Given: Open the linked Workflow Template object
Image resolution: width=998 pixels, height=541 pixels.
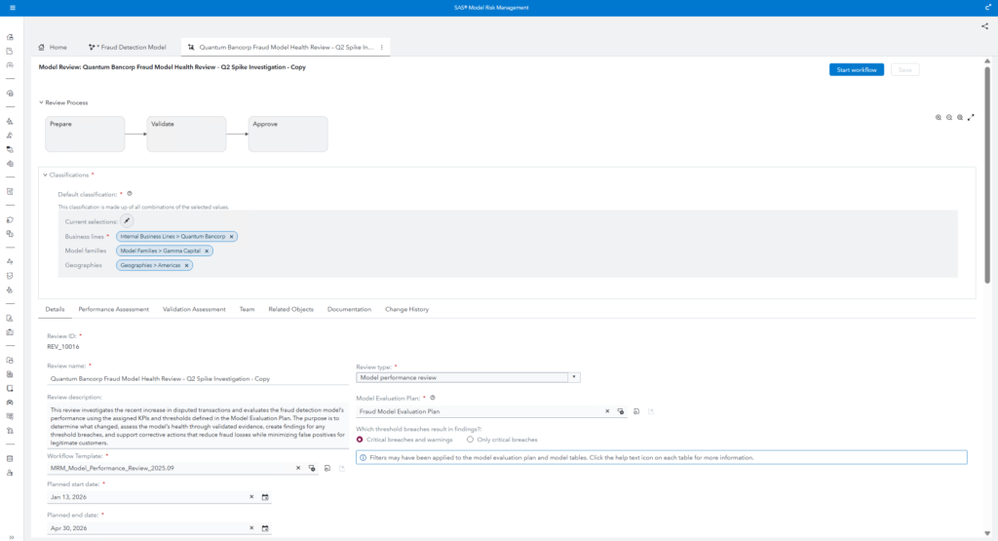Looking at the screenshot, I should pos(327,468).
